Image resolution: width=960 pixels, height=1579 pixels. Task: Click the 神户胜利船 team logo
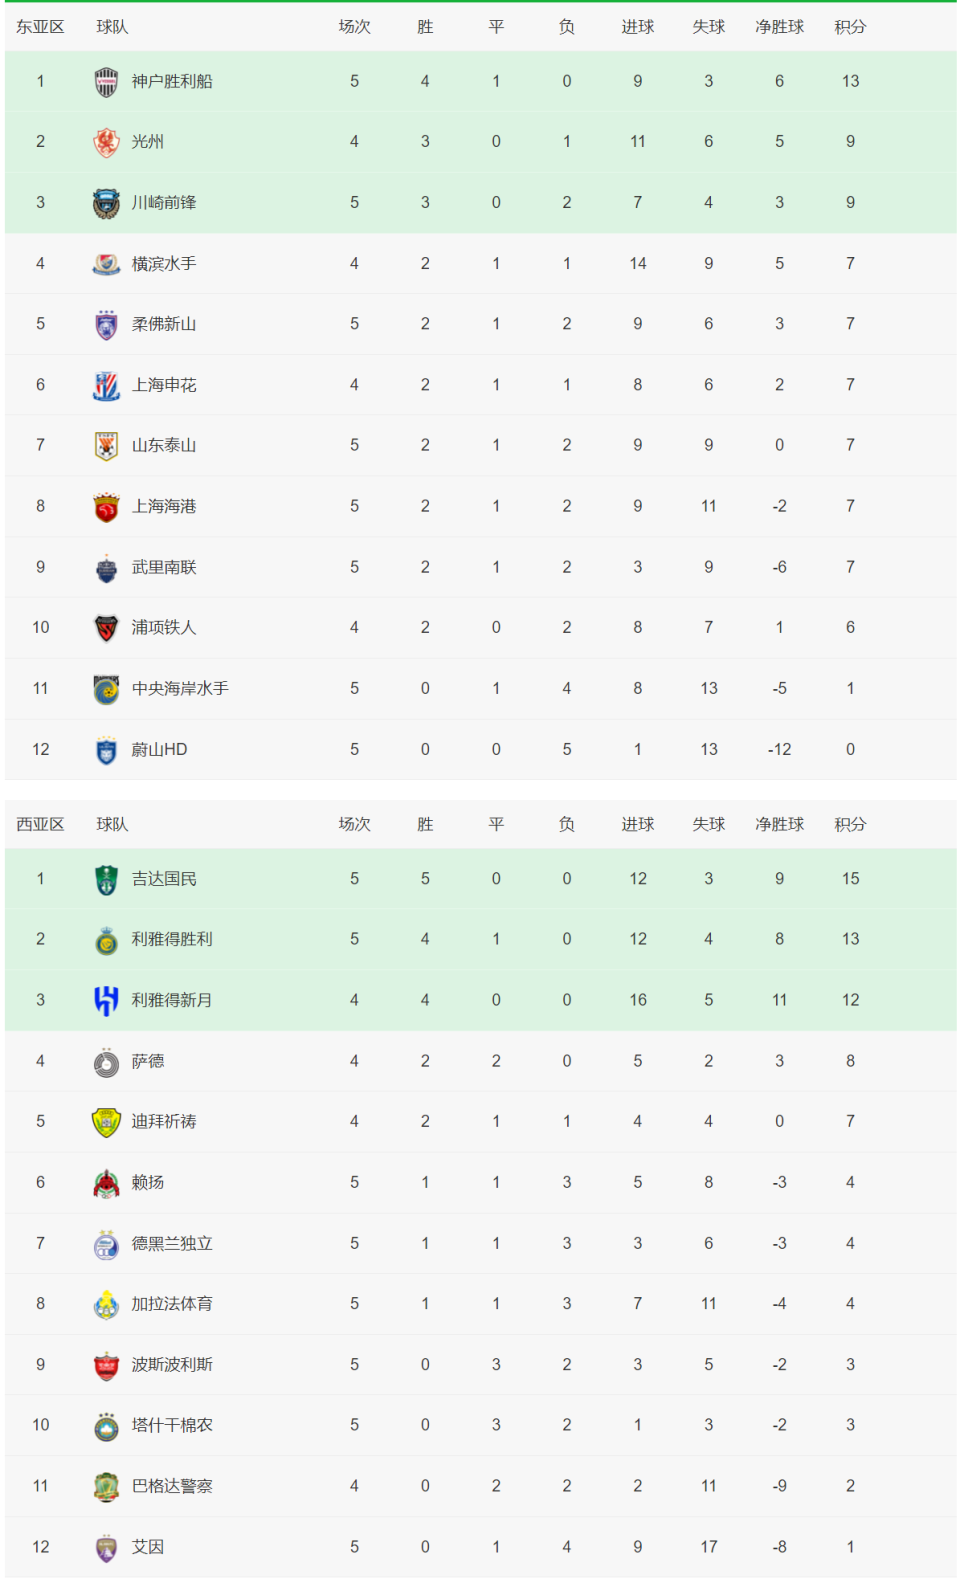pos(106,82)
